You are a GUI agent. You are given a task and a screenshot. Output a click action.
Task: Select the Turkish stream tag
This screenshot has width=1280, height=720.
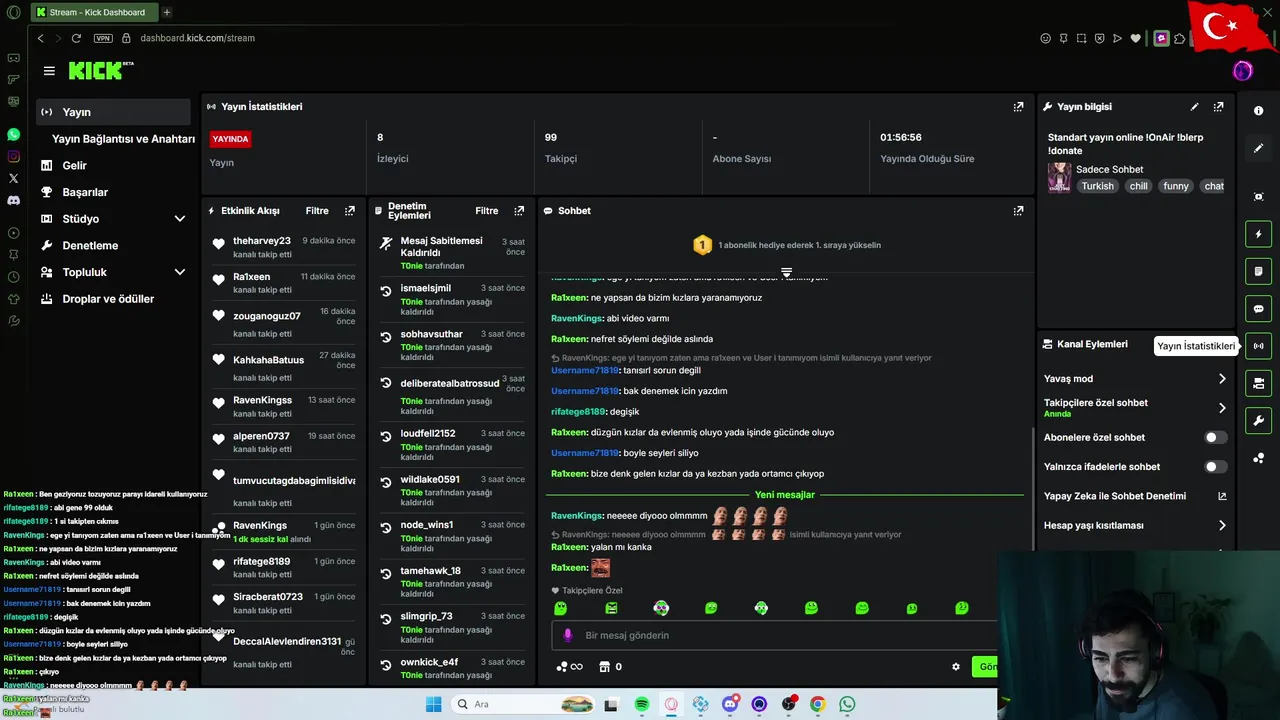pos(1097,186)
